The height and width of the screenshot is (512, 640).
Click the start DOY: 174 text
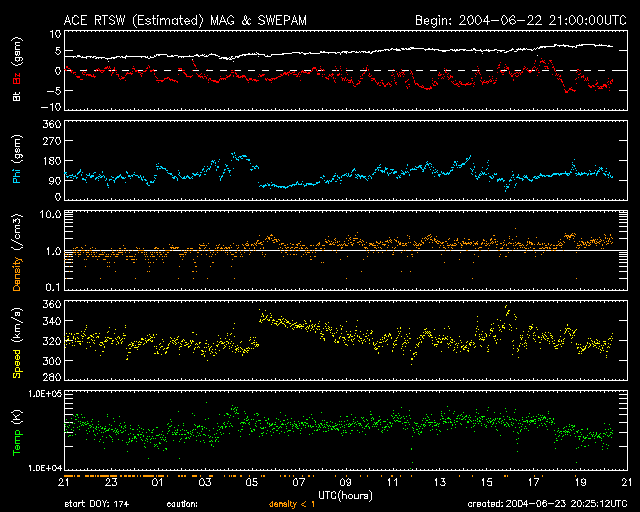[x=96, y=503]
